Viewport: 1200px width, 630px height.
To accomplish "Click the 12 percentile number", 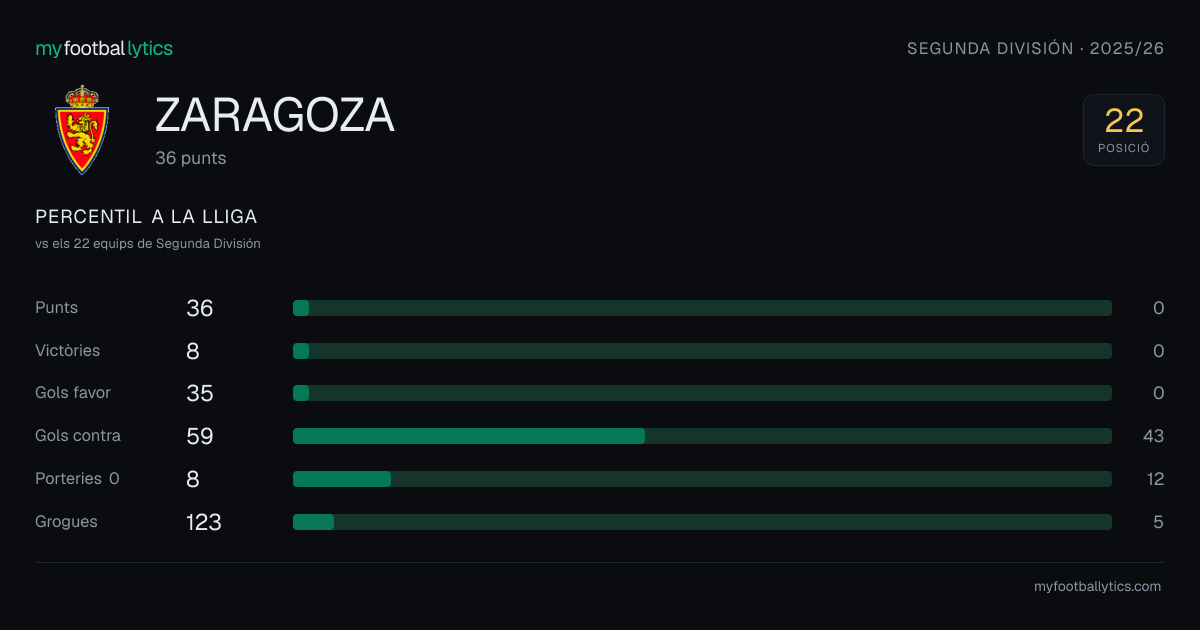I will [1155, 479].
